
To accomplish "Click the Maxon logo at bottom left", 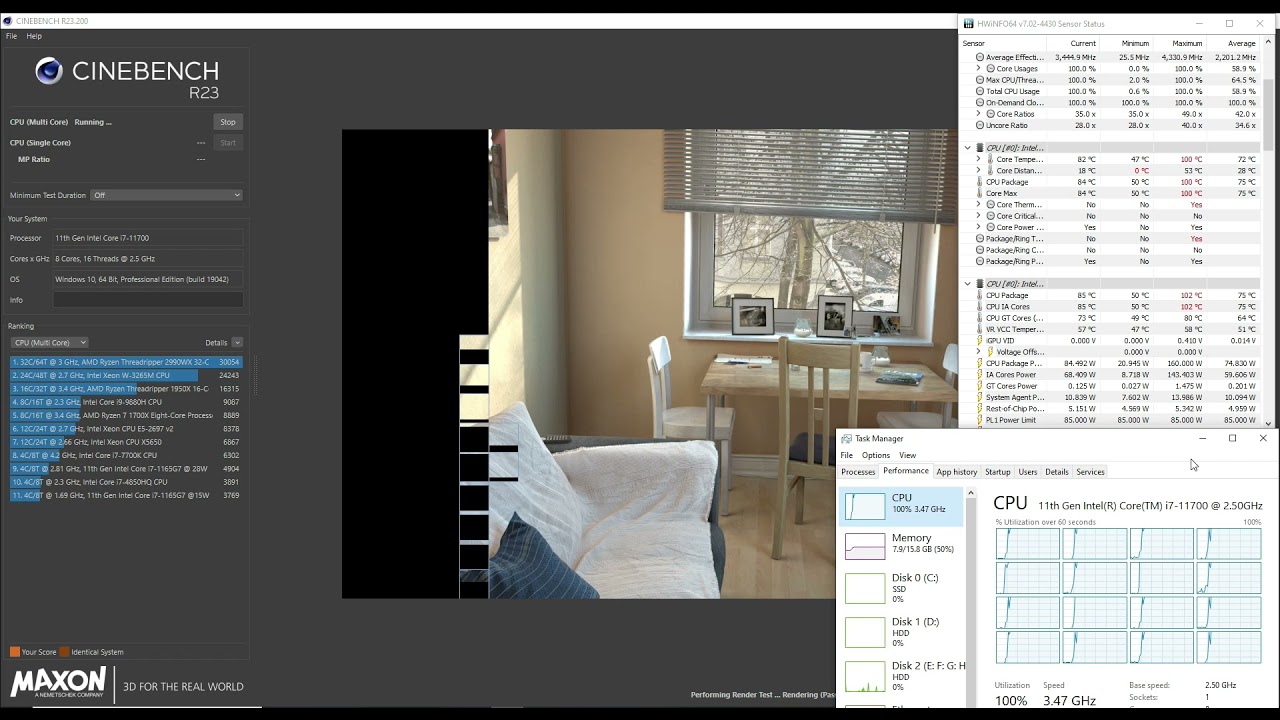I will coord(58,683).
